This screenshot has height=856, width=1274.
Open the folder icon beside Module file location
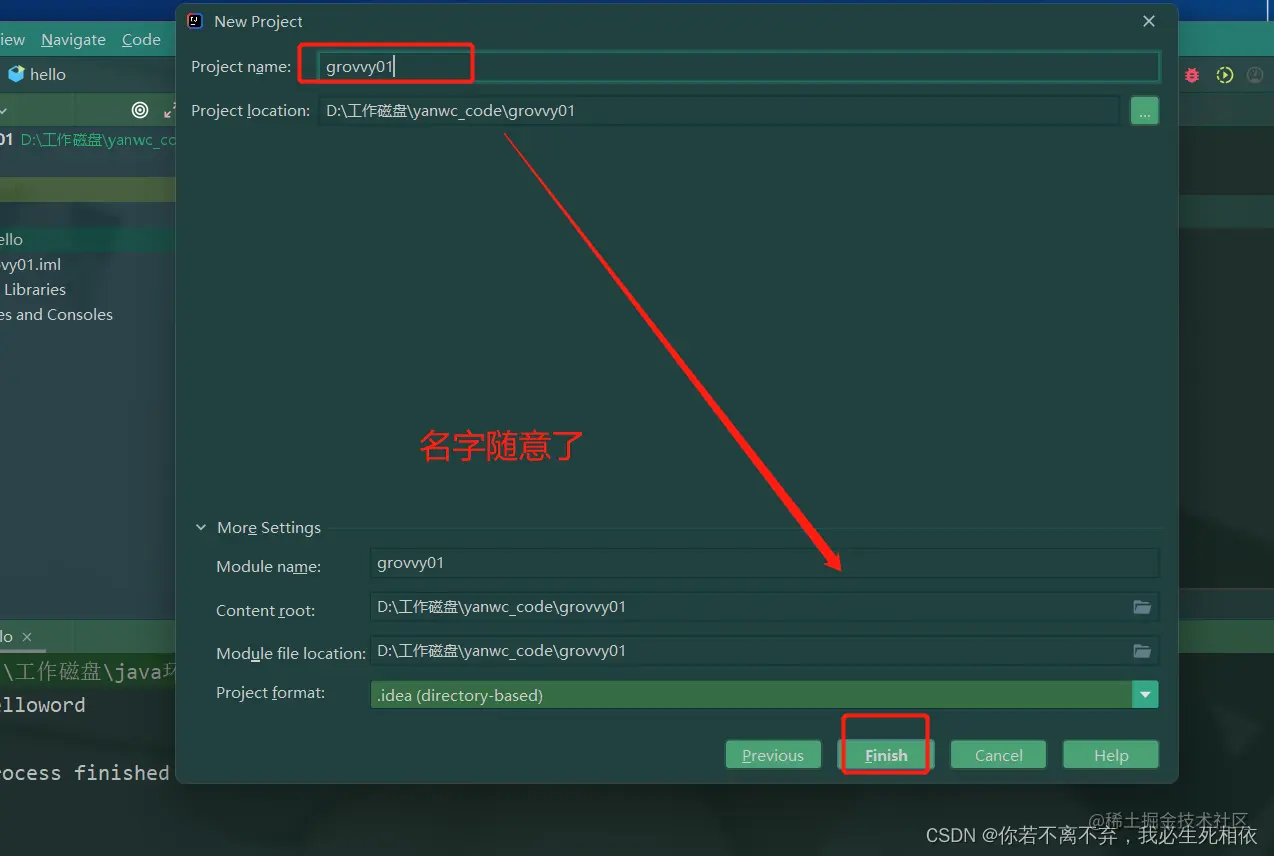(1142, 650)
